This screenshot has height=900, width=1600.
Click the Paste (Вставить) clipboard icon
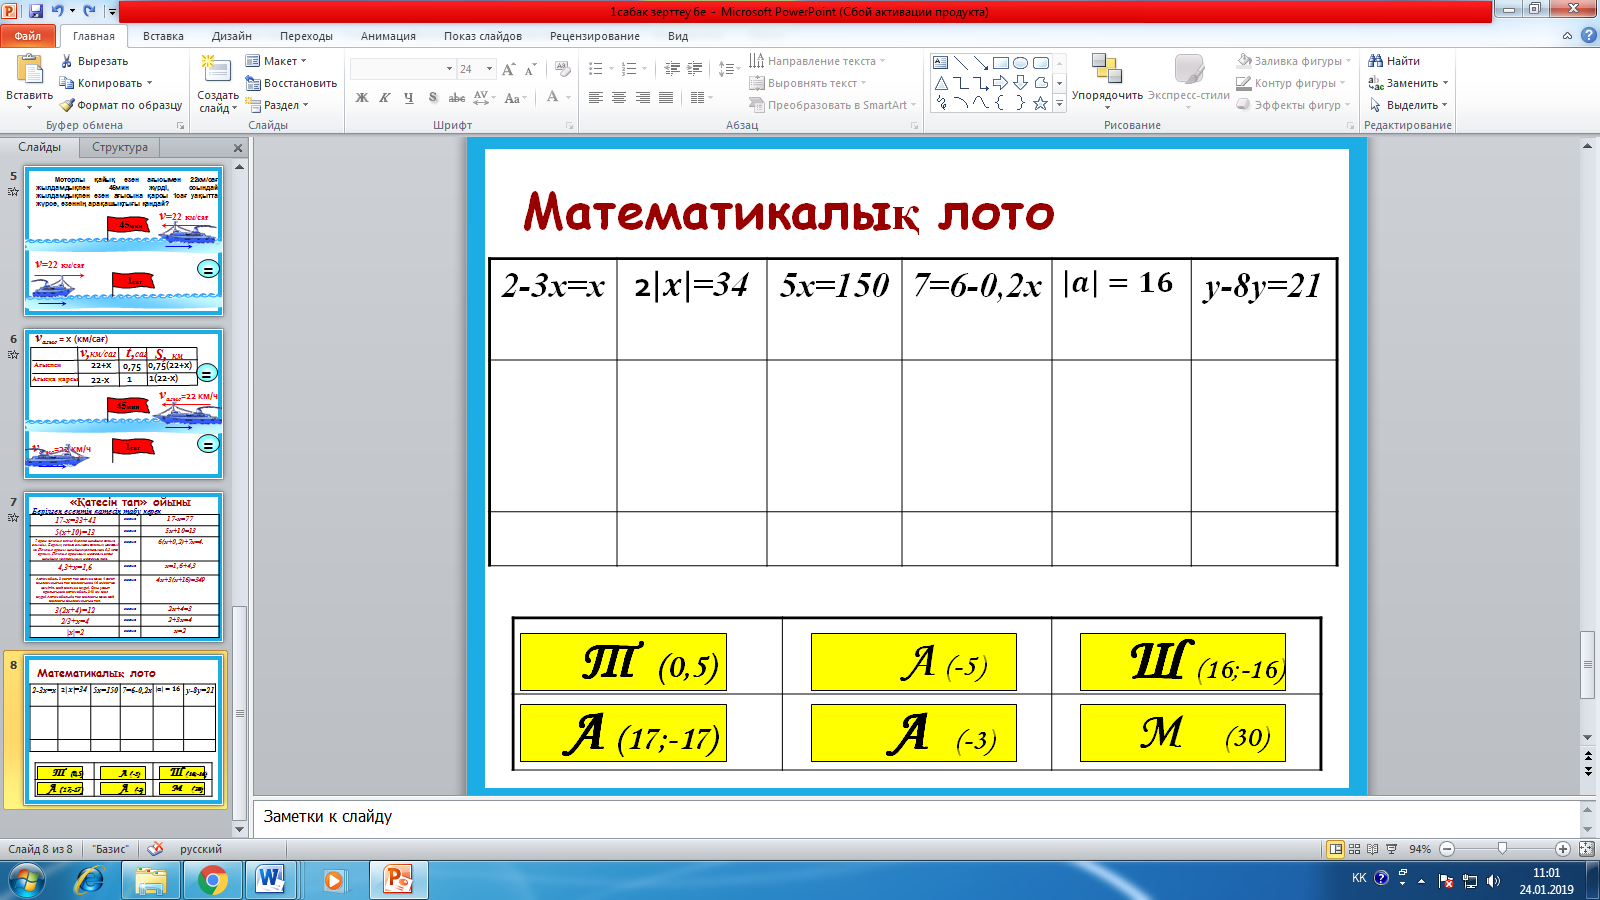[x=29, y=69]
